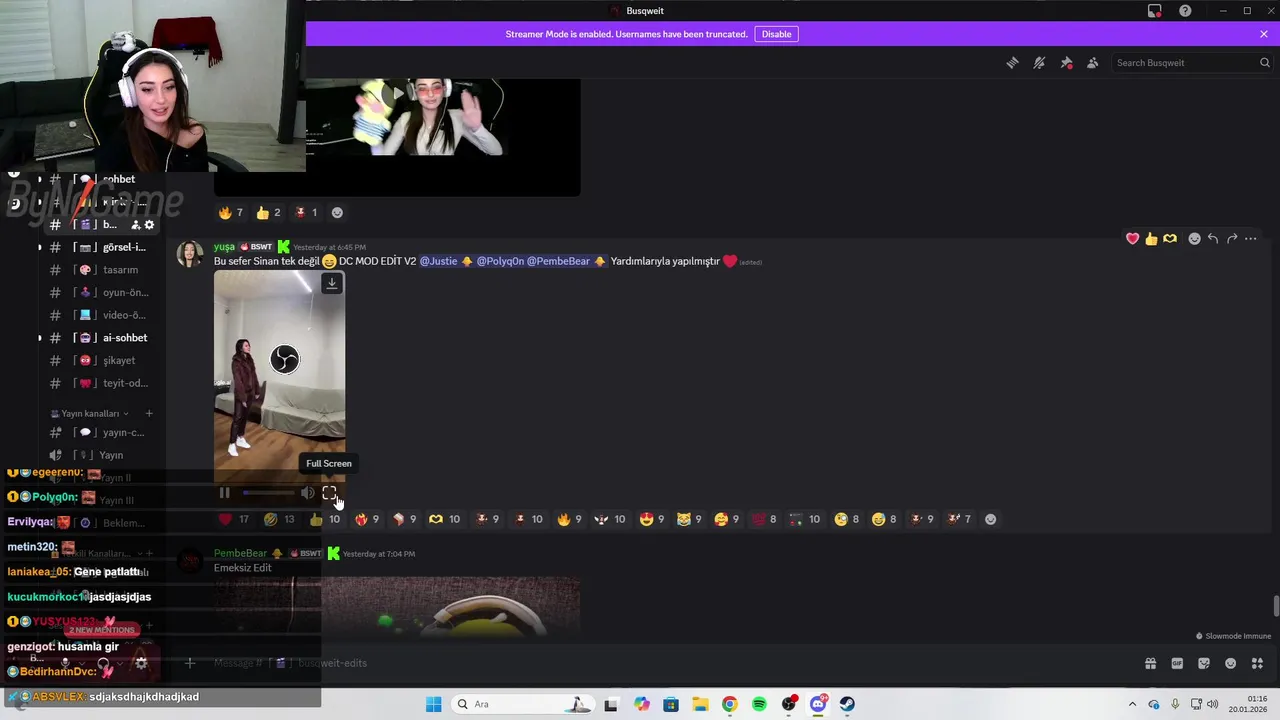Click the Windows Start button
1280x720 pixels.
[x=433, y=704]
